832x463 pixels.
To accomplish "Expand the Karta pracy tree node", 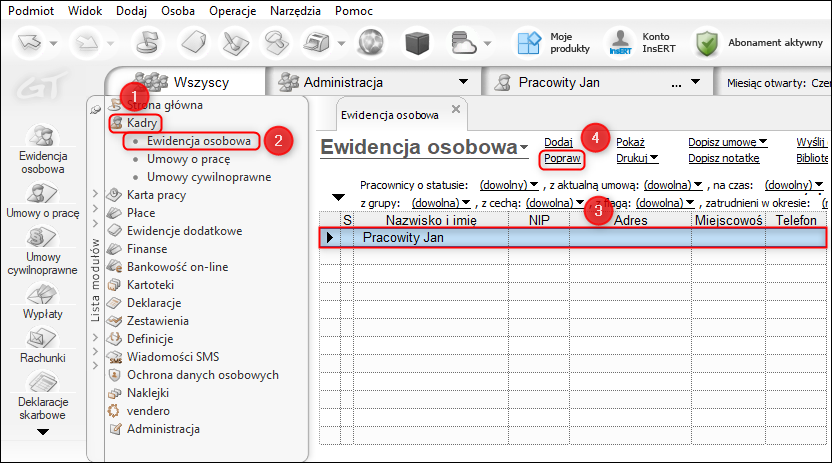I will [x=96, y=194].
